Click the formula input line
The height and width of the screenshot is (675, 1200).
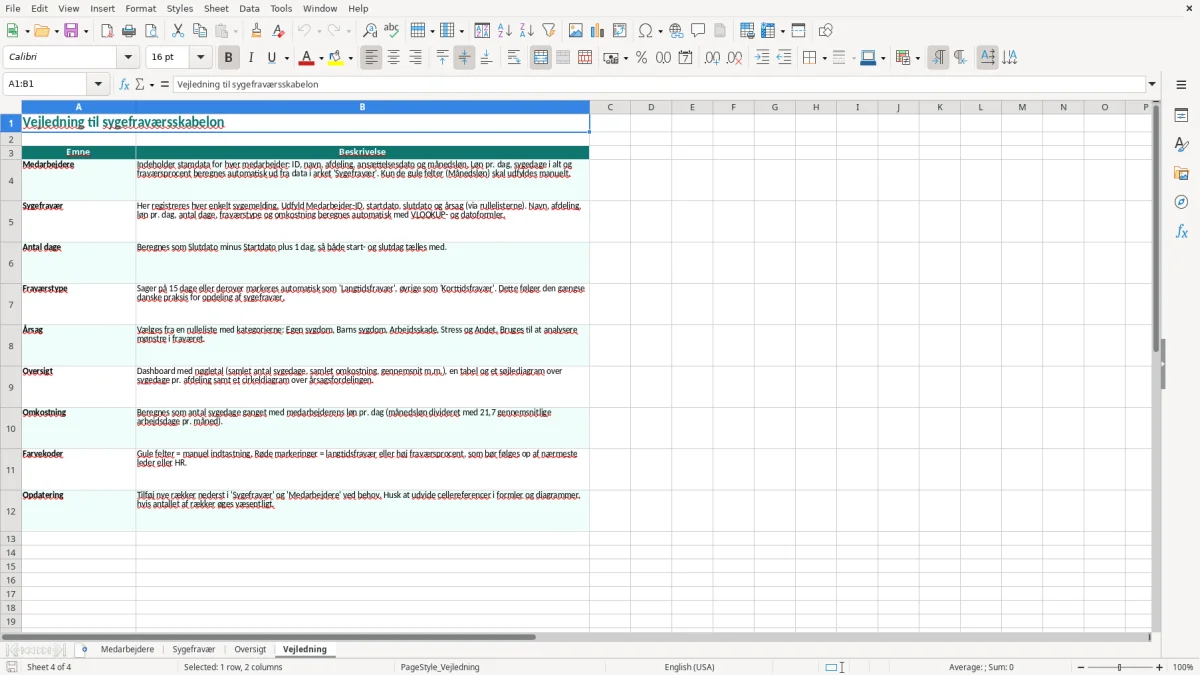tap(659, 84)
